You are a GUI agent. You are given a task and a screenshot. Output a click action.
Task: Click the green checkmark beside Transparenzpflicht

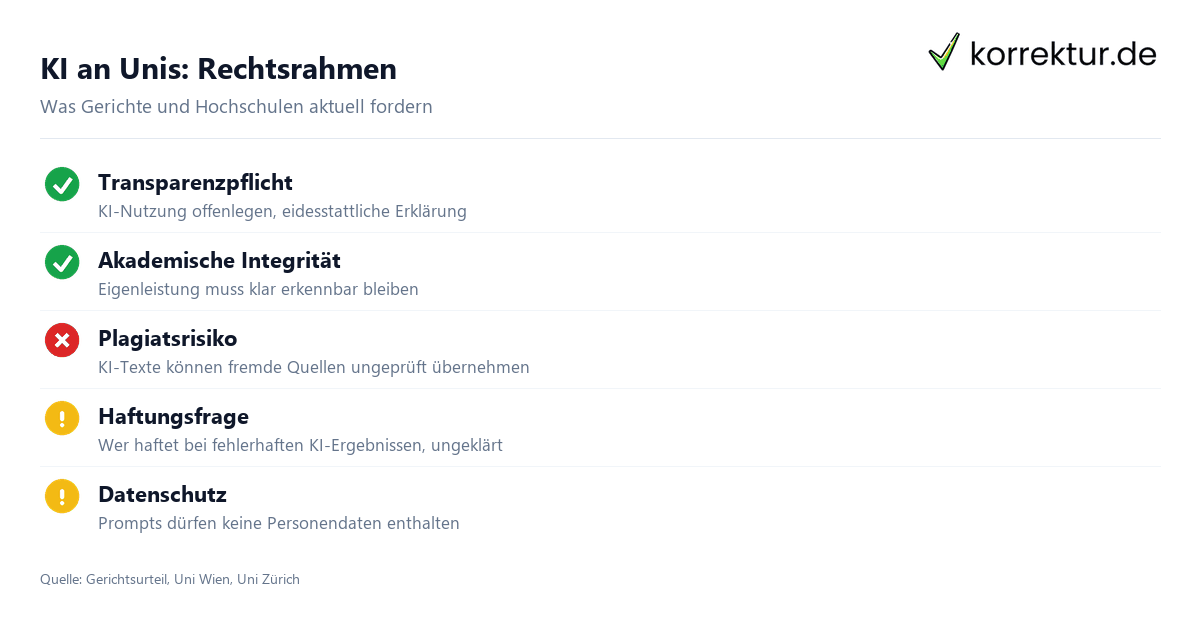tap(62, 184)
